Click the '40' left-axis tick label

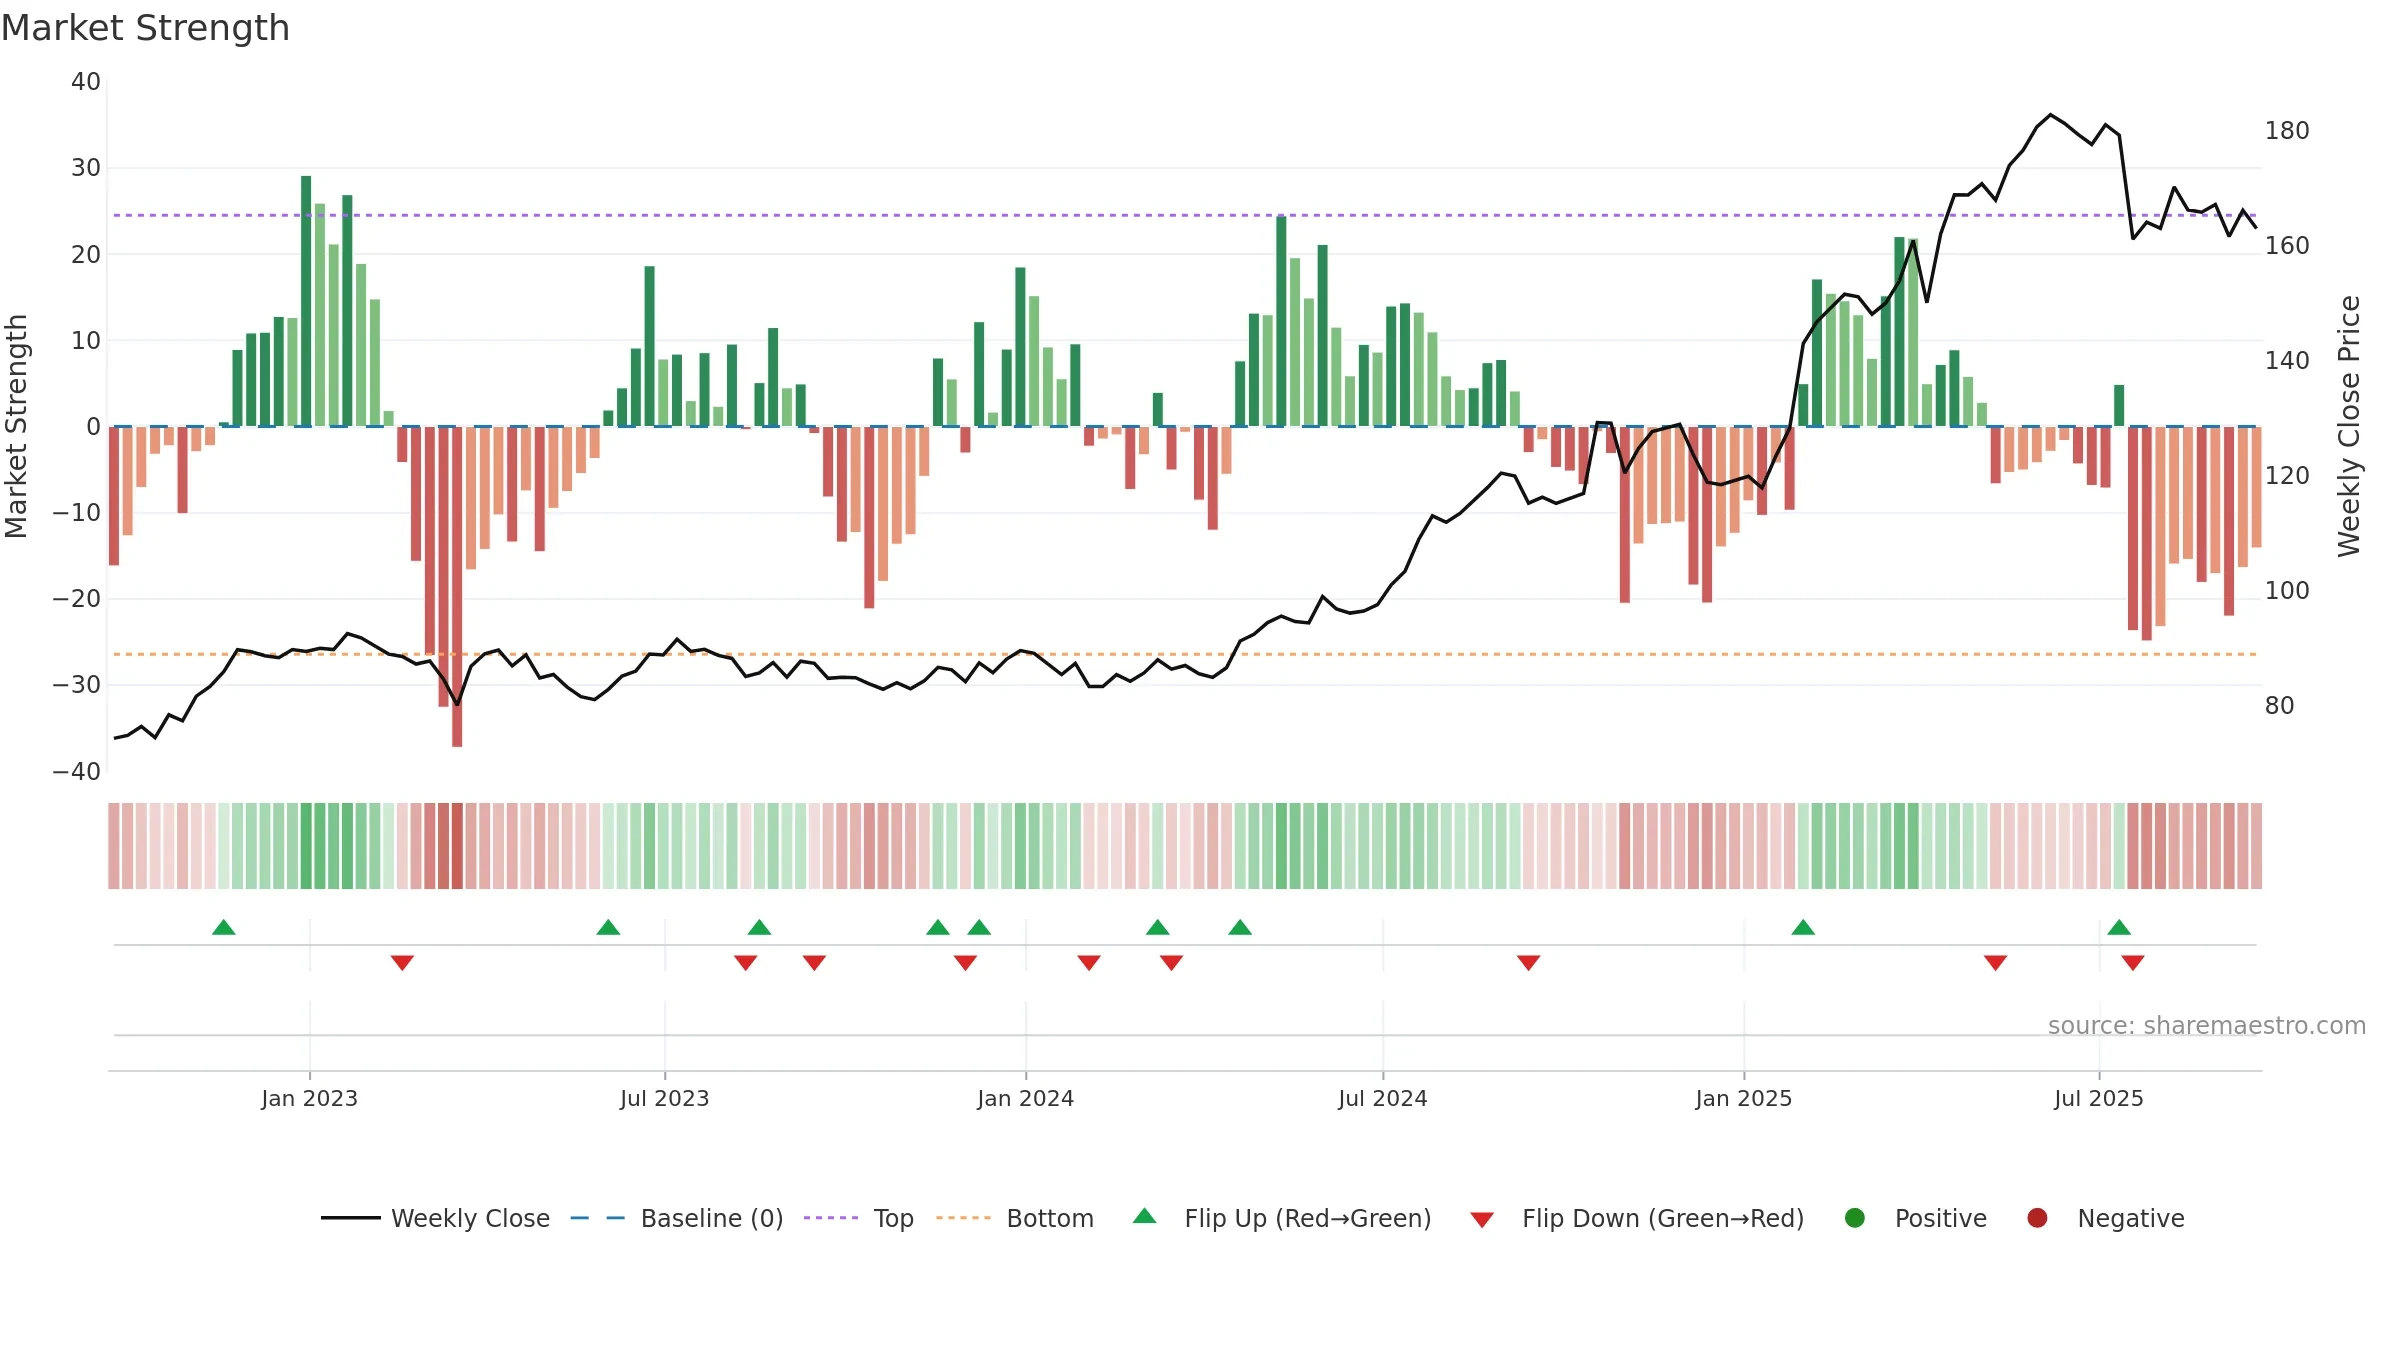(x=86, y=82)
